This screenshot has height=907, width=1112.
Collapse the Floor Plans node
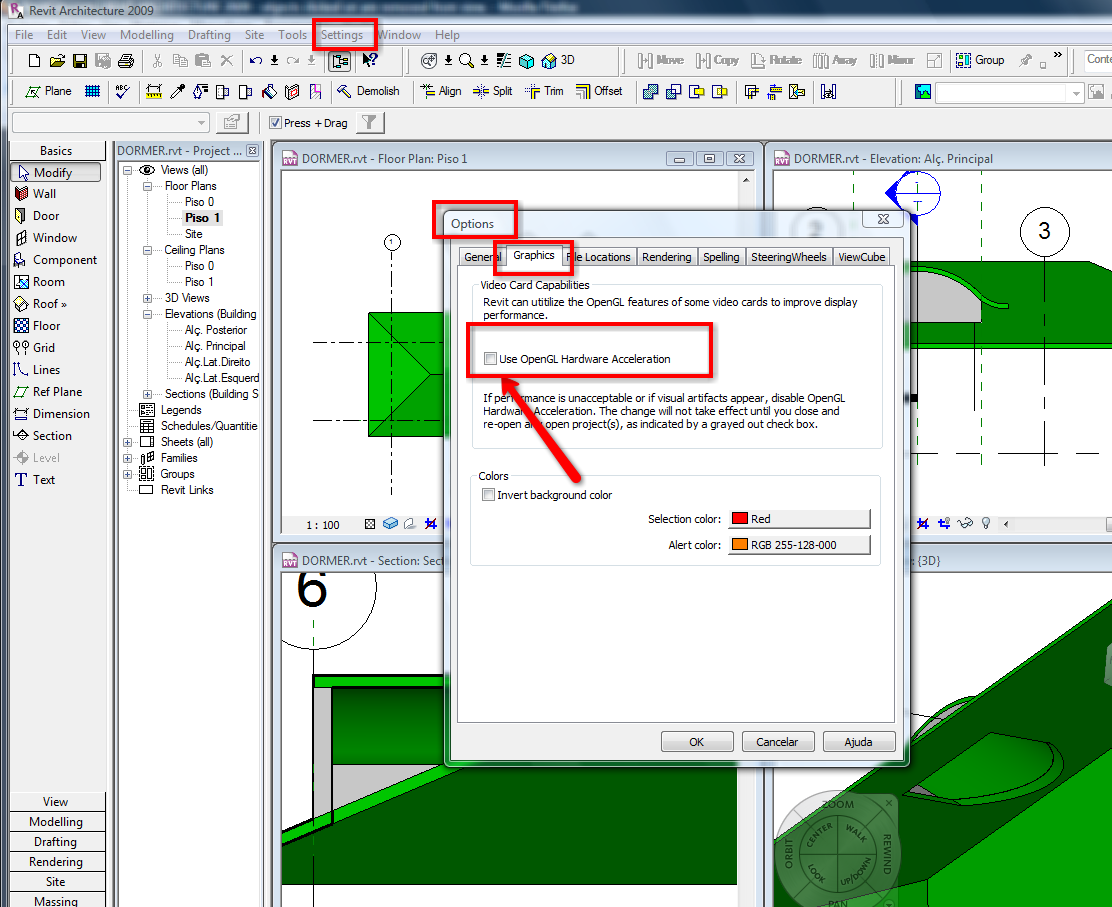148,187
